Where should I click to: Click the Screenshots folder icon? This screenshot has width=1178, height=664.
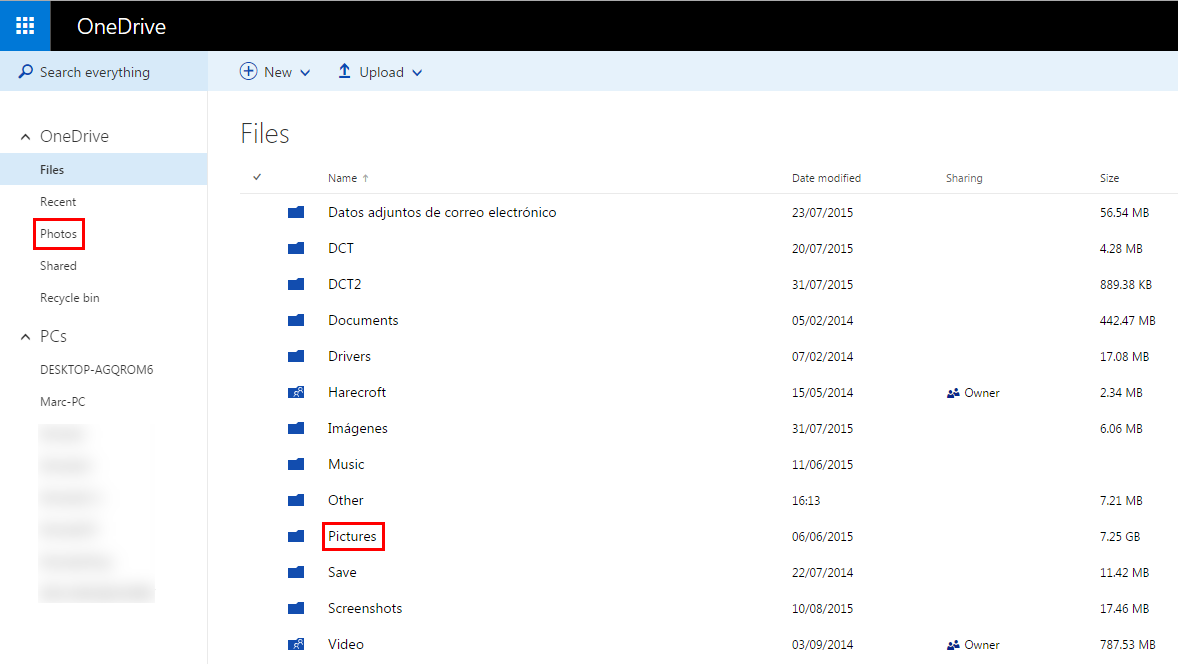[x=296, y=608]
